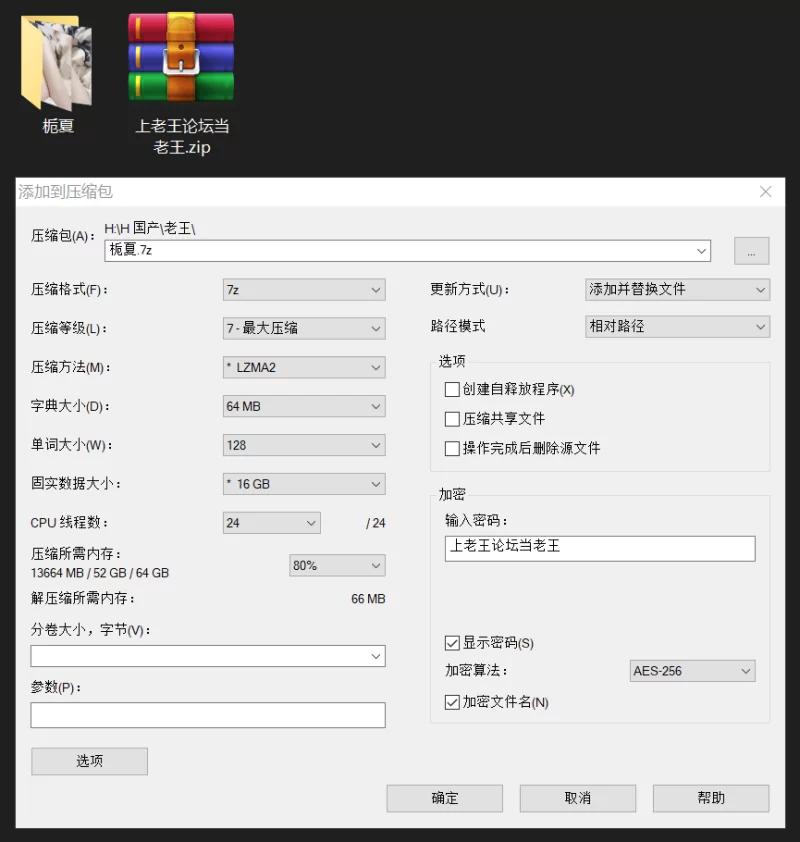The height and width of the screenshot is (842, 800).
Task: Open the 分卷大小 combo box
Action: [208, 656]
